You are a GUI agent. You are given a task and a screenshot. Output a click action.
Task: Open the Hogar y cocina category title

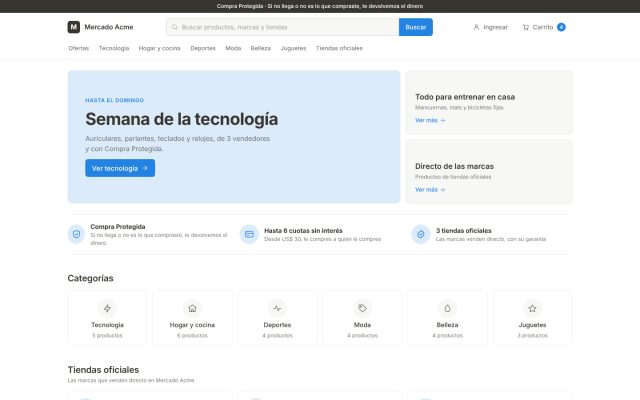pyautogui.click(x=192, y=325)
